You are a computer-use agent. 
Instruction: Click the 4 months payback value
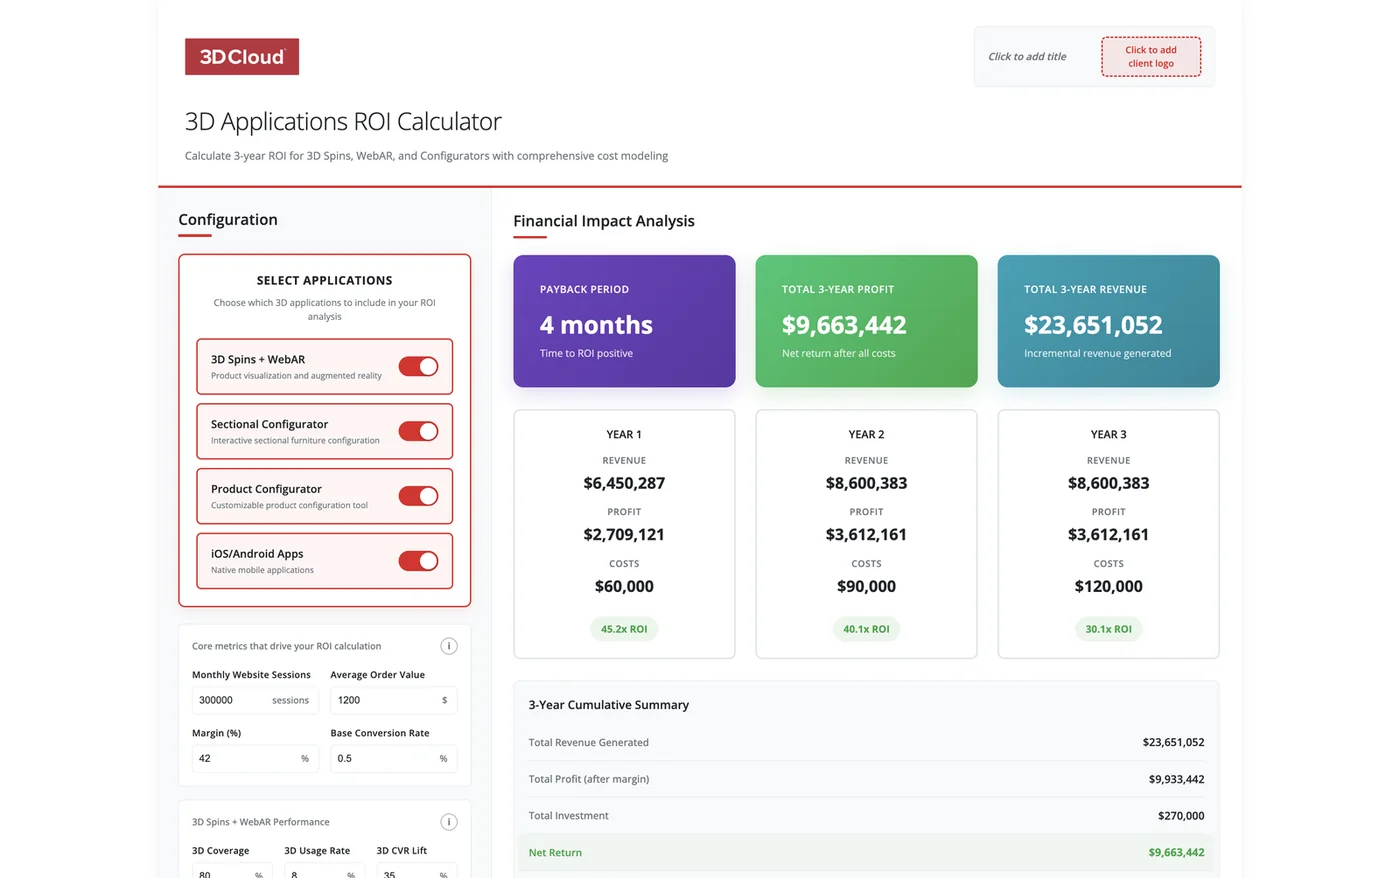(596, 325)
